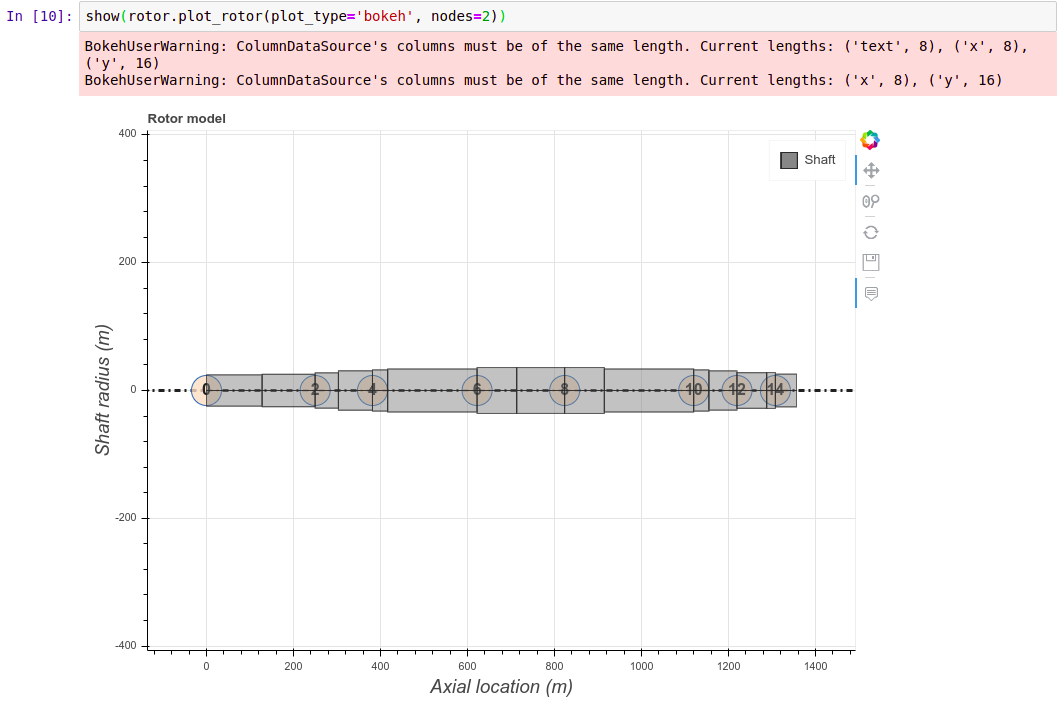Image resolution: width=1061 pixels, height=710 pixels.
Task: Click the 'Axial location (m)' axis label
Action: click(x=502, y=687)
